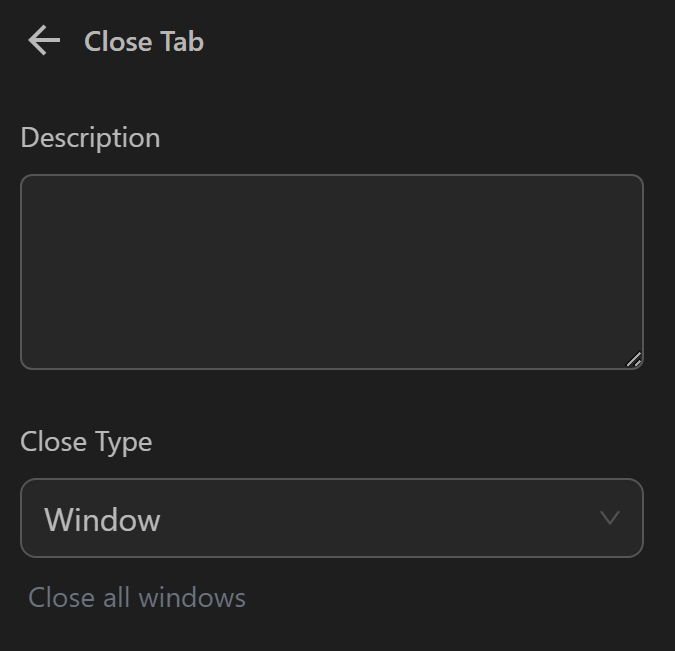Return to the previous panel via left arrow

[x=44, y=41]
